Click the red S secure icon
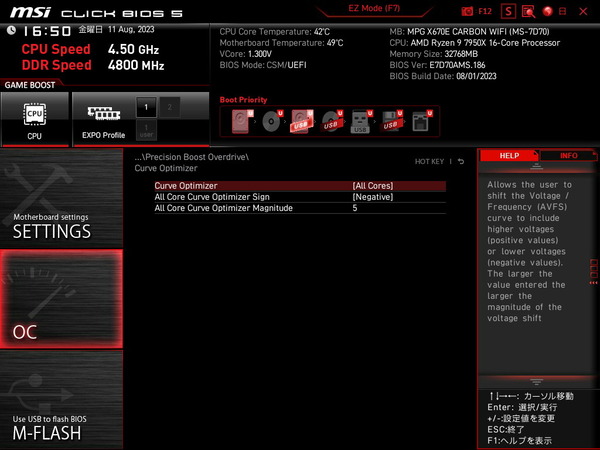Screen dimensions: 600x450 click(x=508, y=11)
